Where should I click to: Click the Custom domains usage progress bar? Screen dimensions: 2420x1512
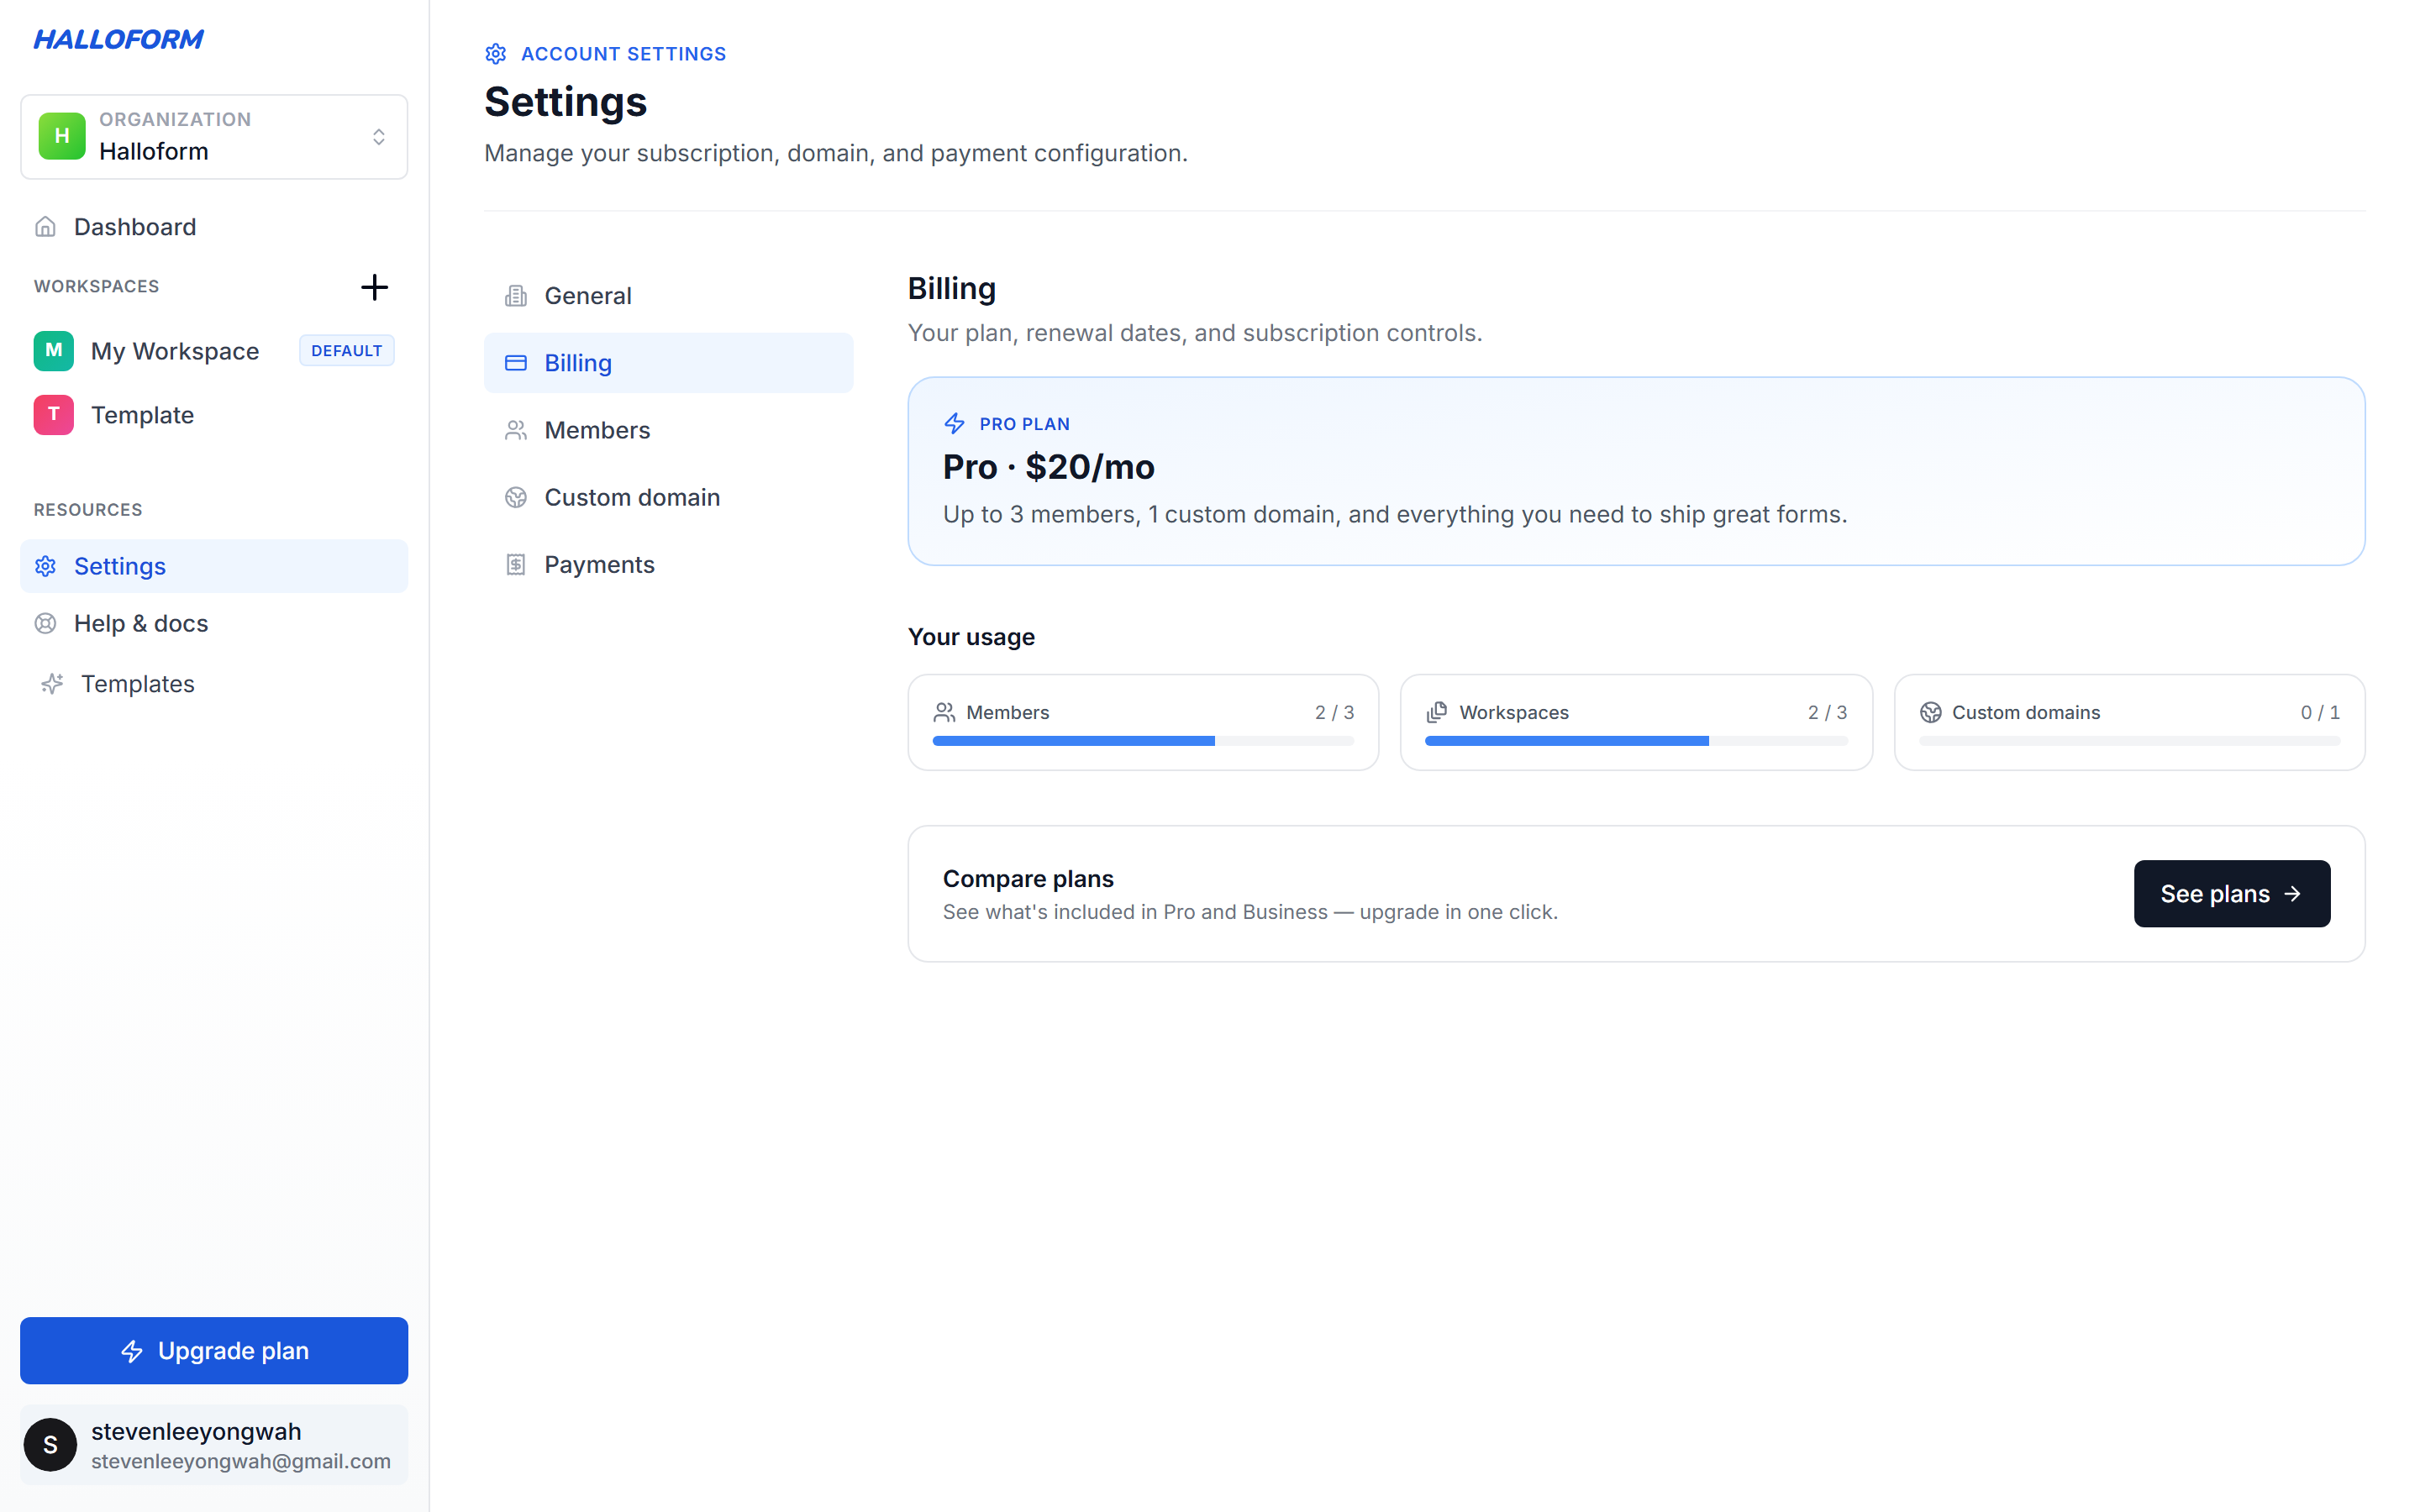[2130, 741]
